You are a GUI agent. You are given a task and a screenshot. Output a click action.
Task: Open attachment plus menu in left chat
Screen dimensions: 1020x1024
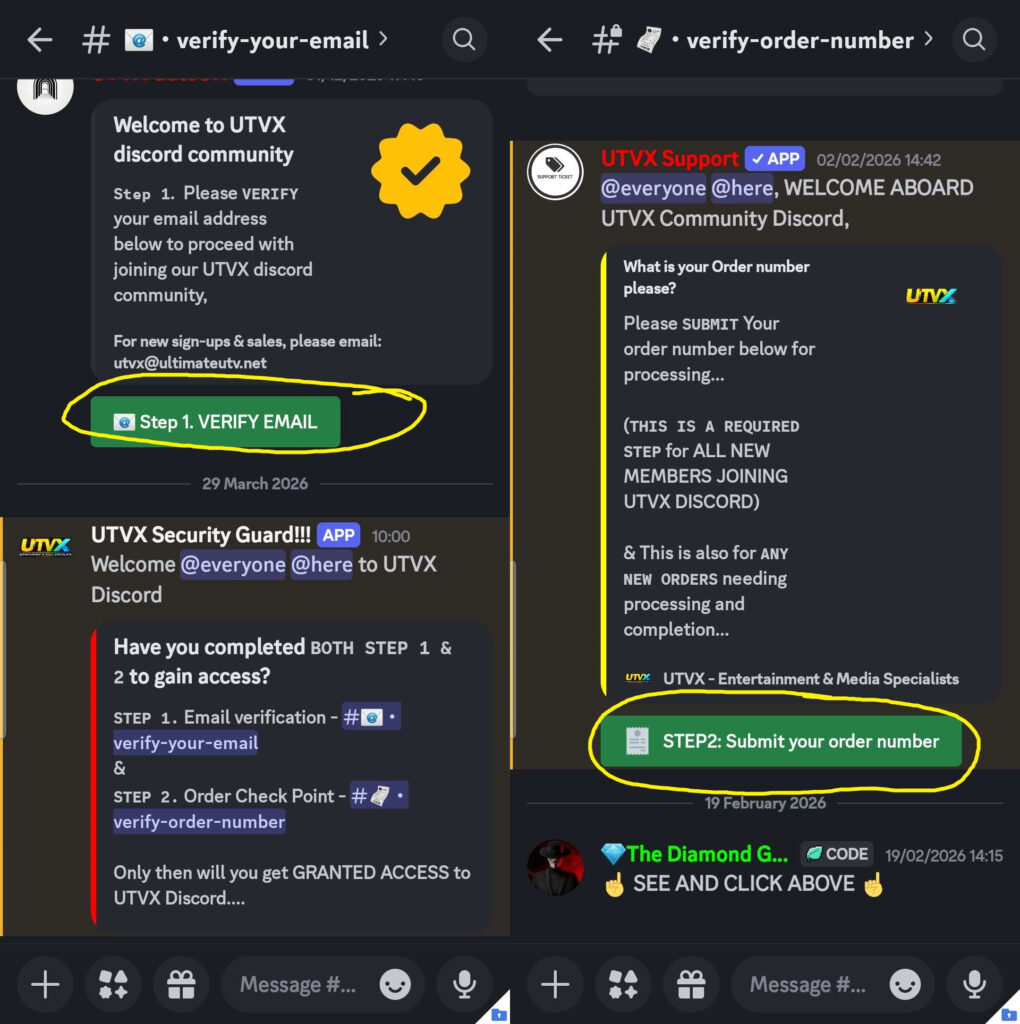pyautogui.click(x=45, y=984)
